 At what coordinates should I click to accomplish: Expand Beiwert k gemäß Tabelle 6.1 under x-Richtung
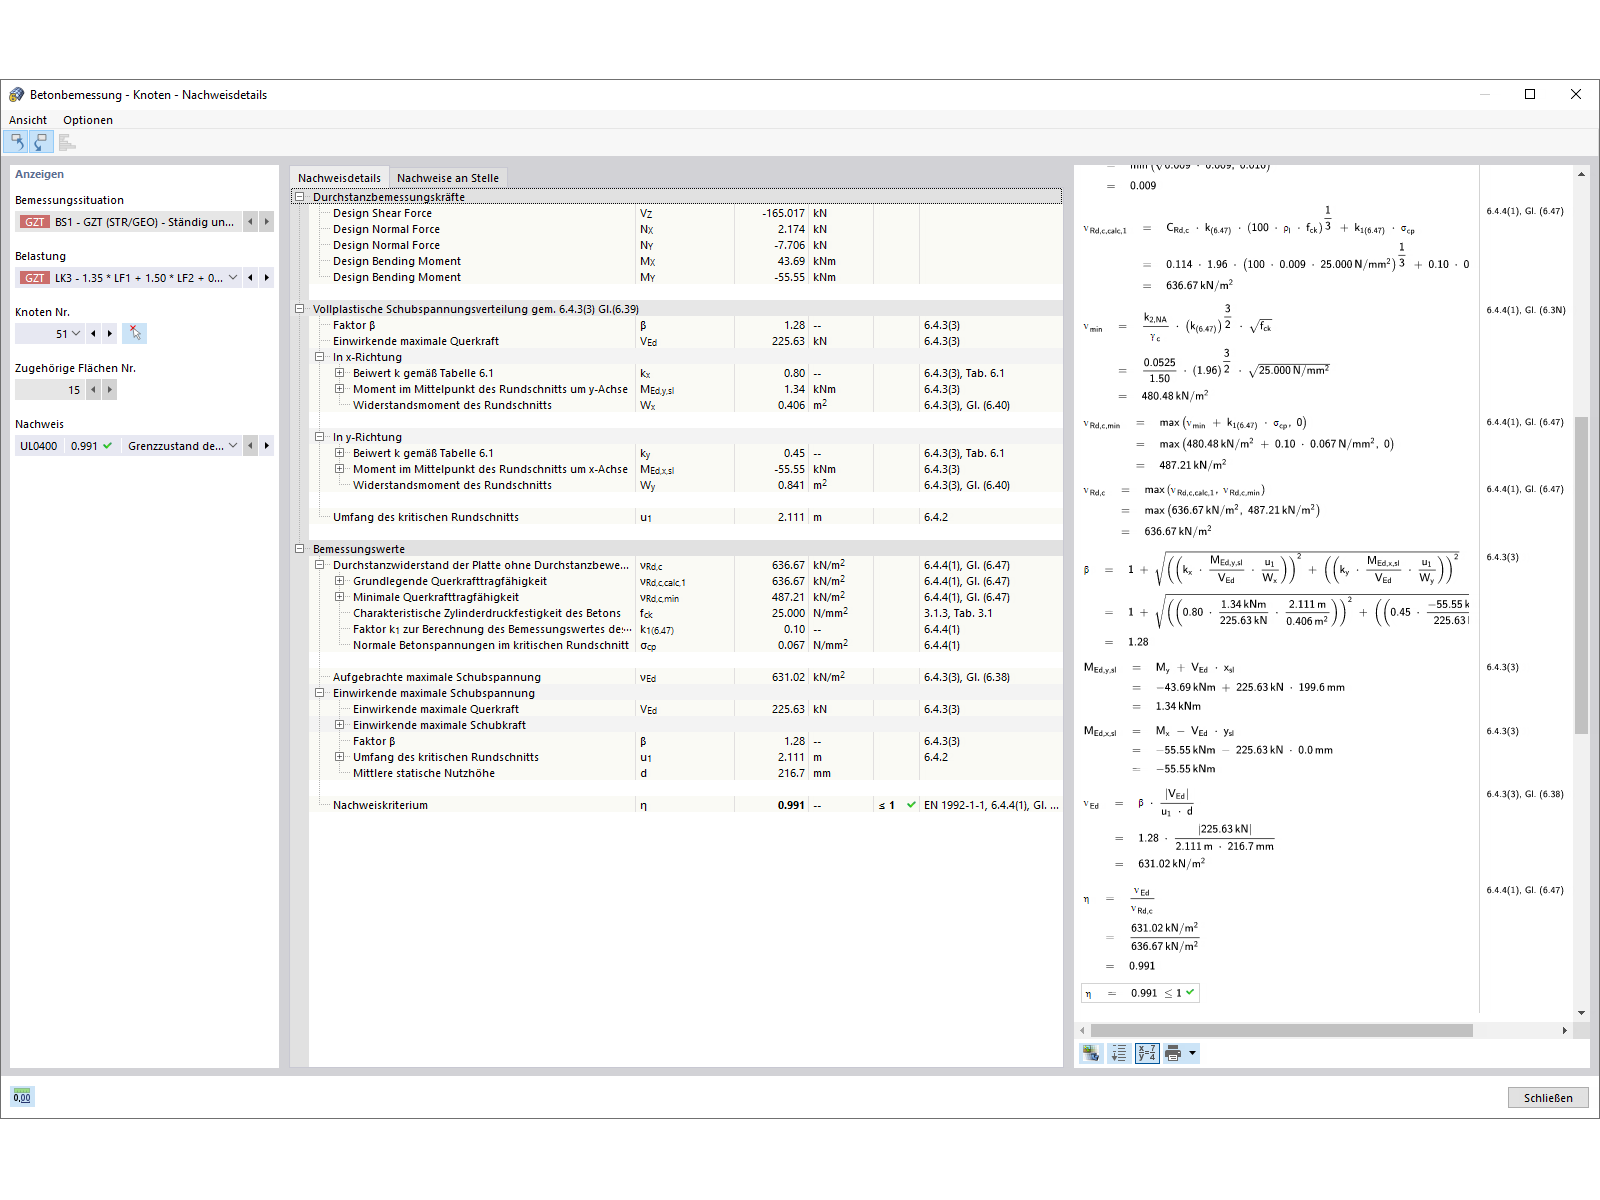(339, 373)
